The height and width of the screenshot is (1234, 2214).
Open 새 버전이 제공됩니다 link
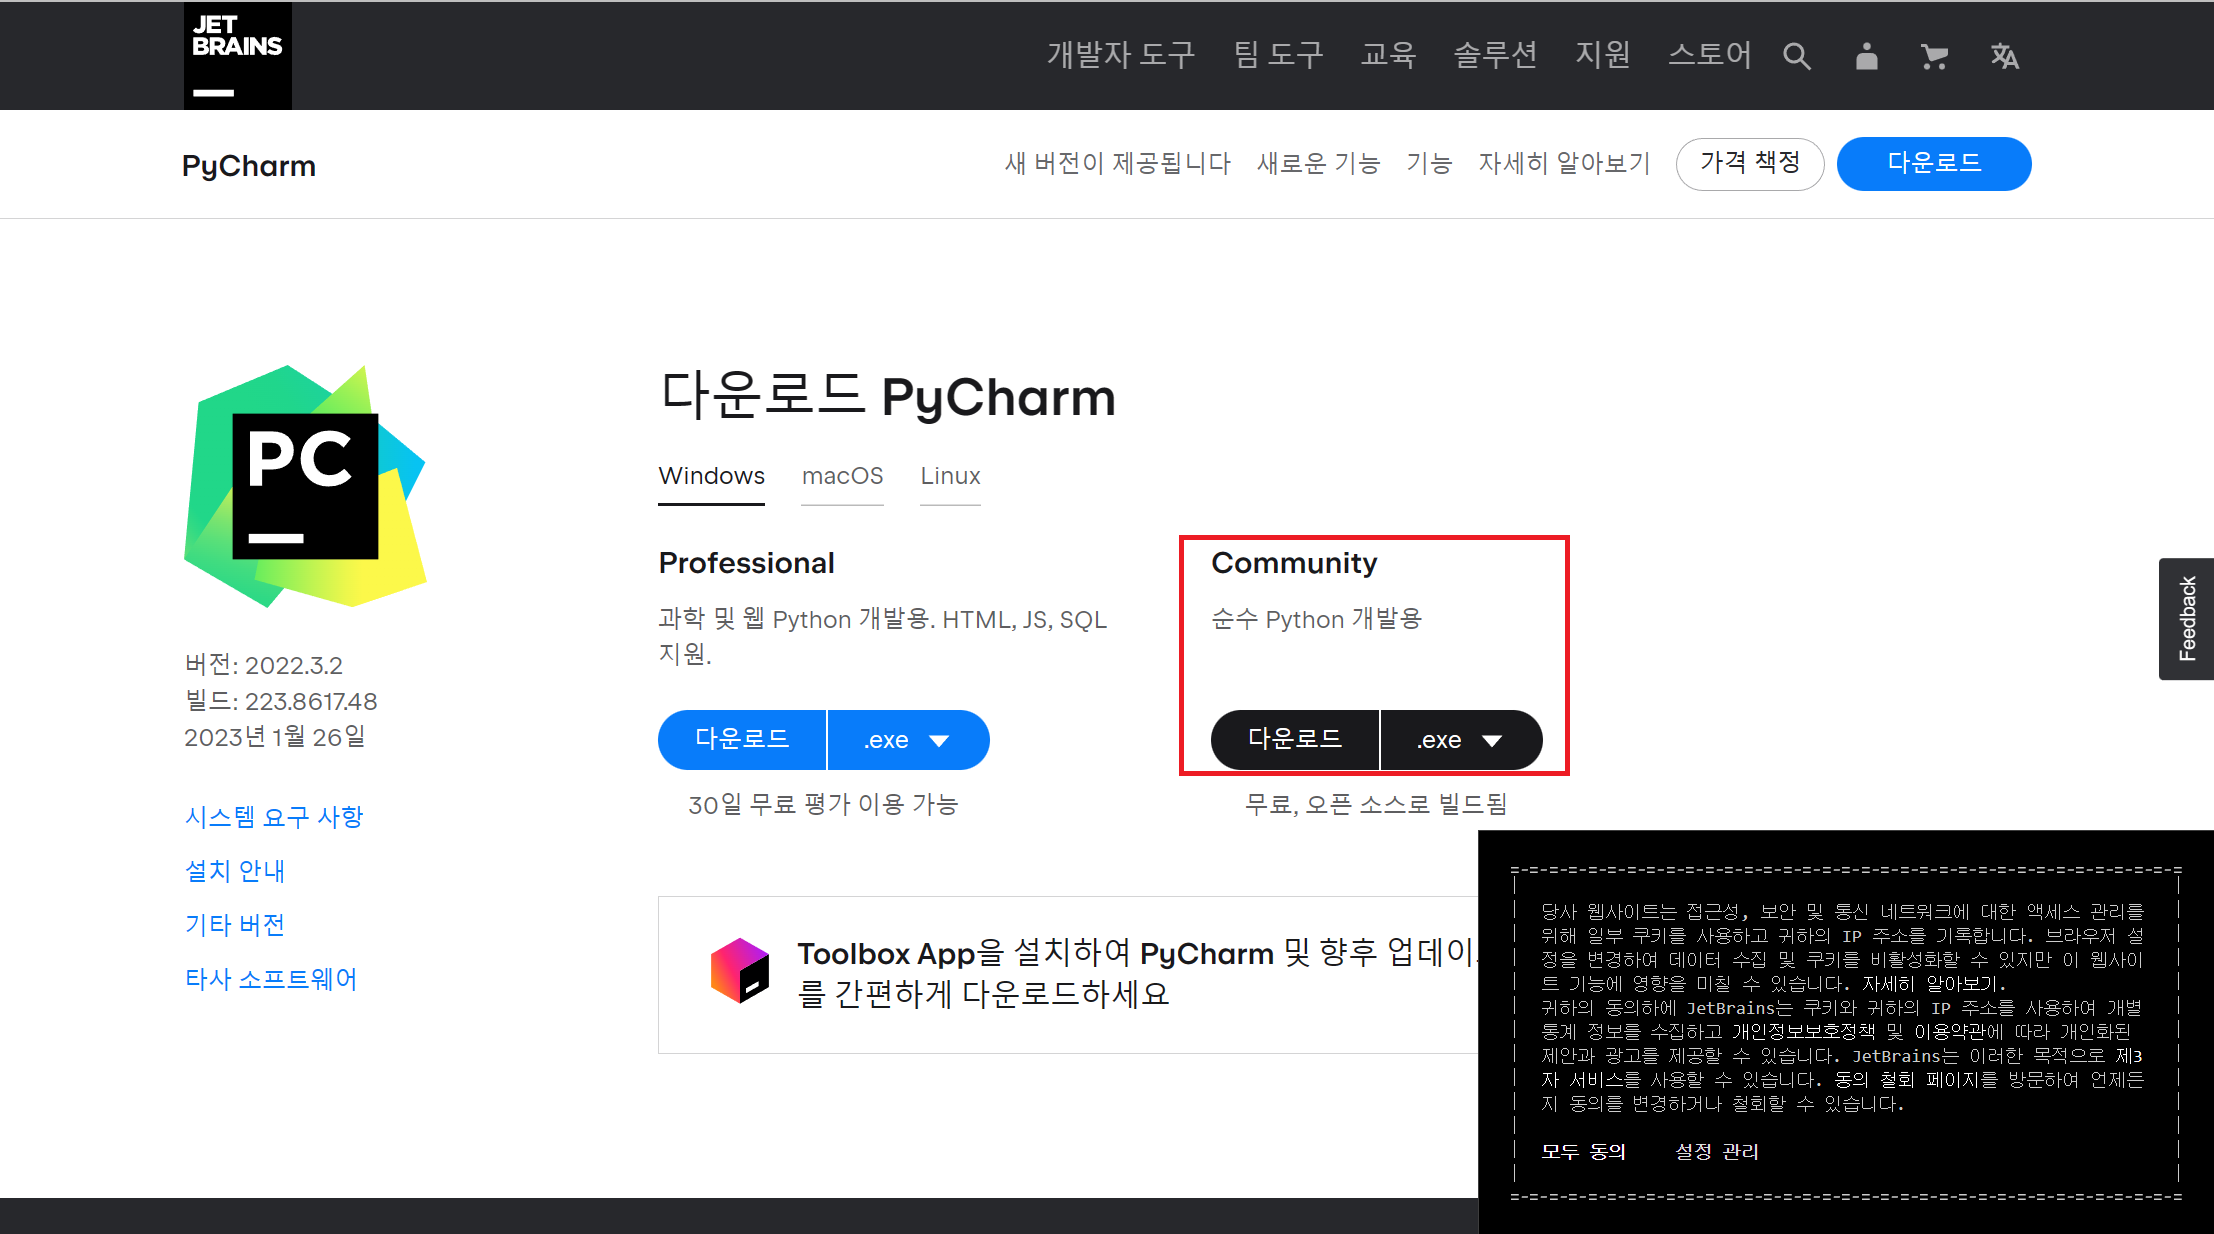coord(1117,163)
